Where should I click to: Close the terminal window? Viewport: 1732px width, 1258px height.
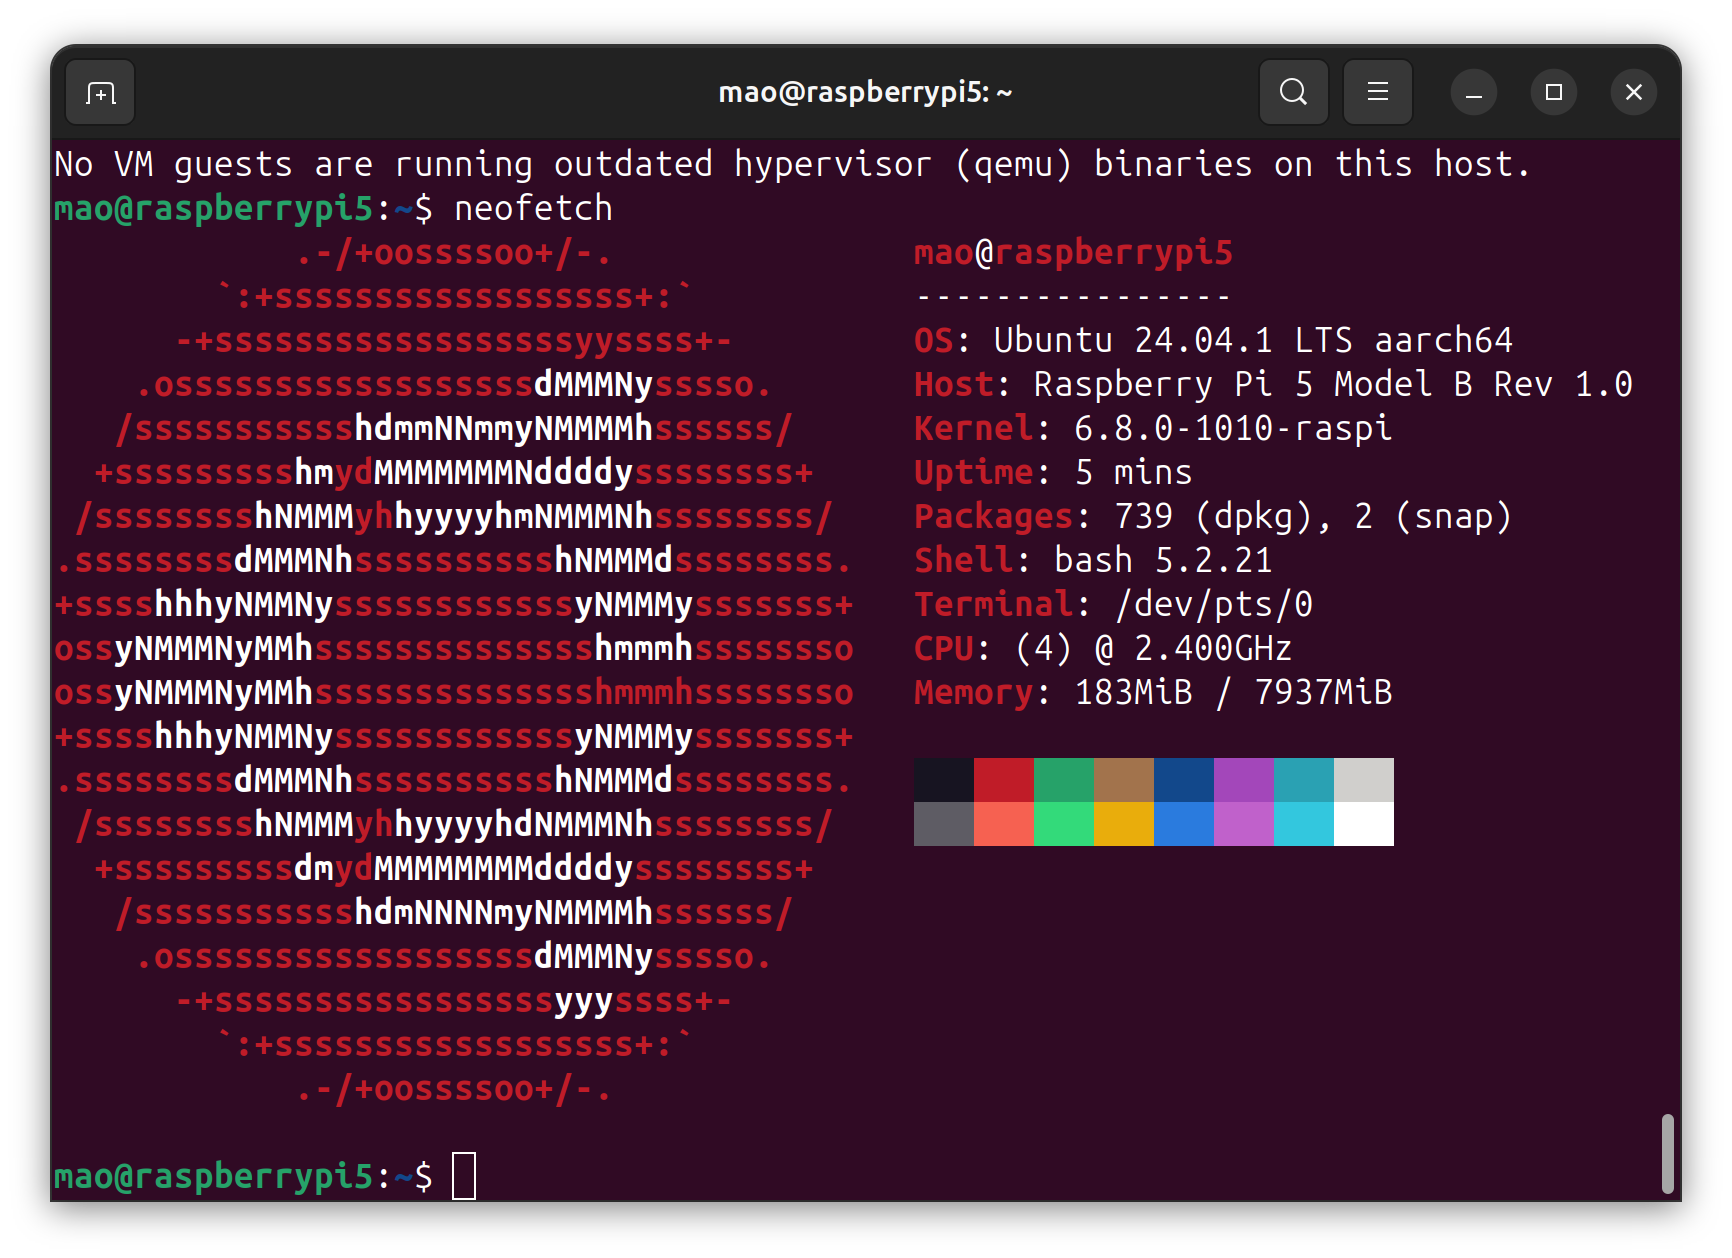tap(1633, 93)
